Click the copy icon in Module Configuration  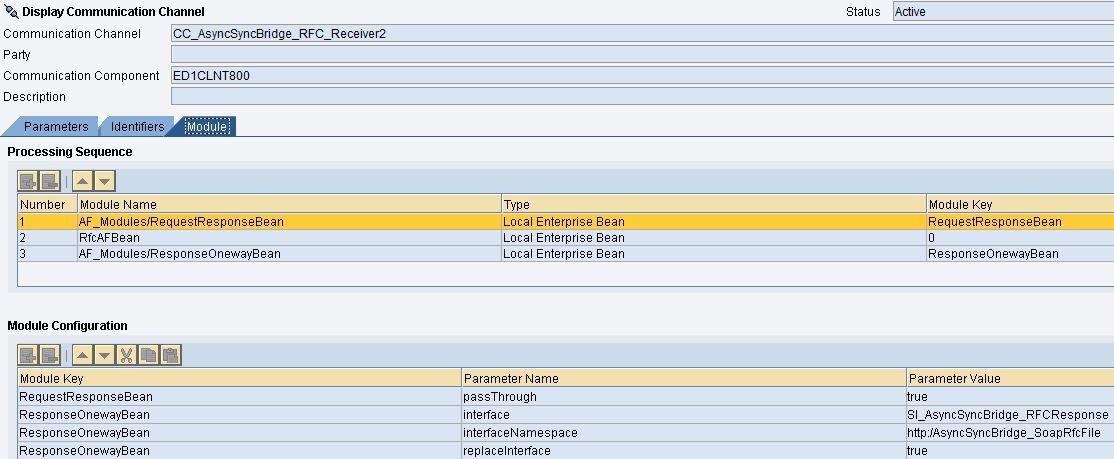148,355
